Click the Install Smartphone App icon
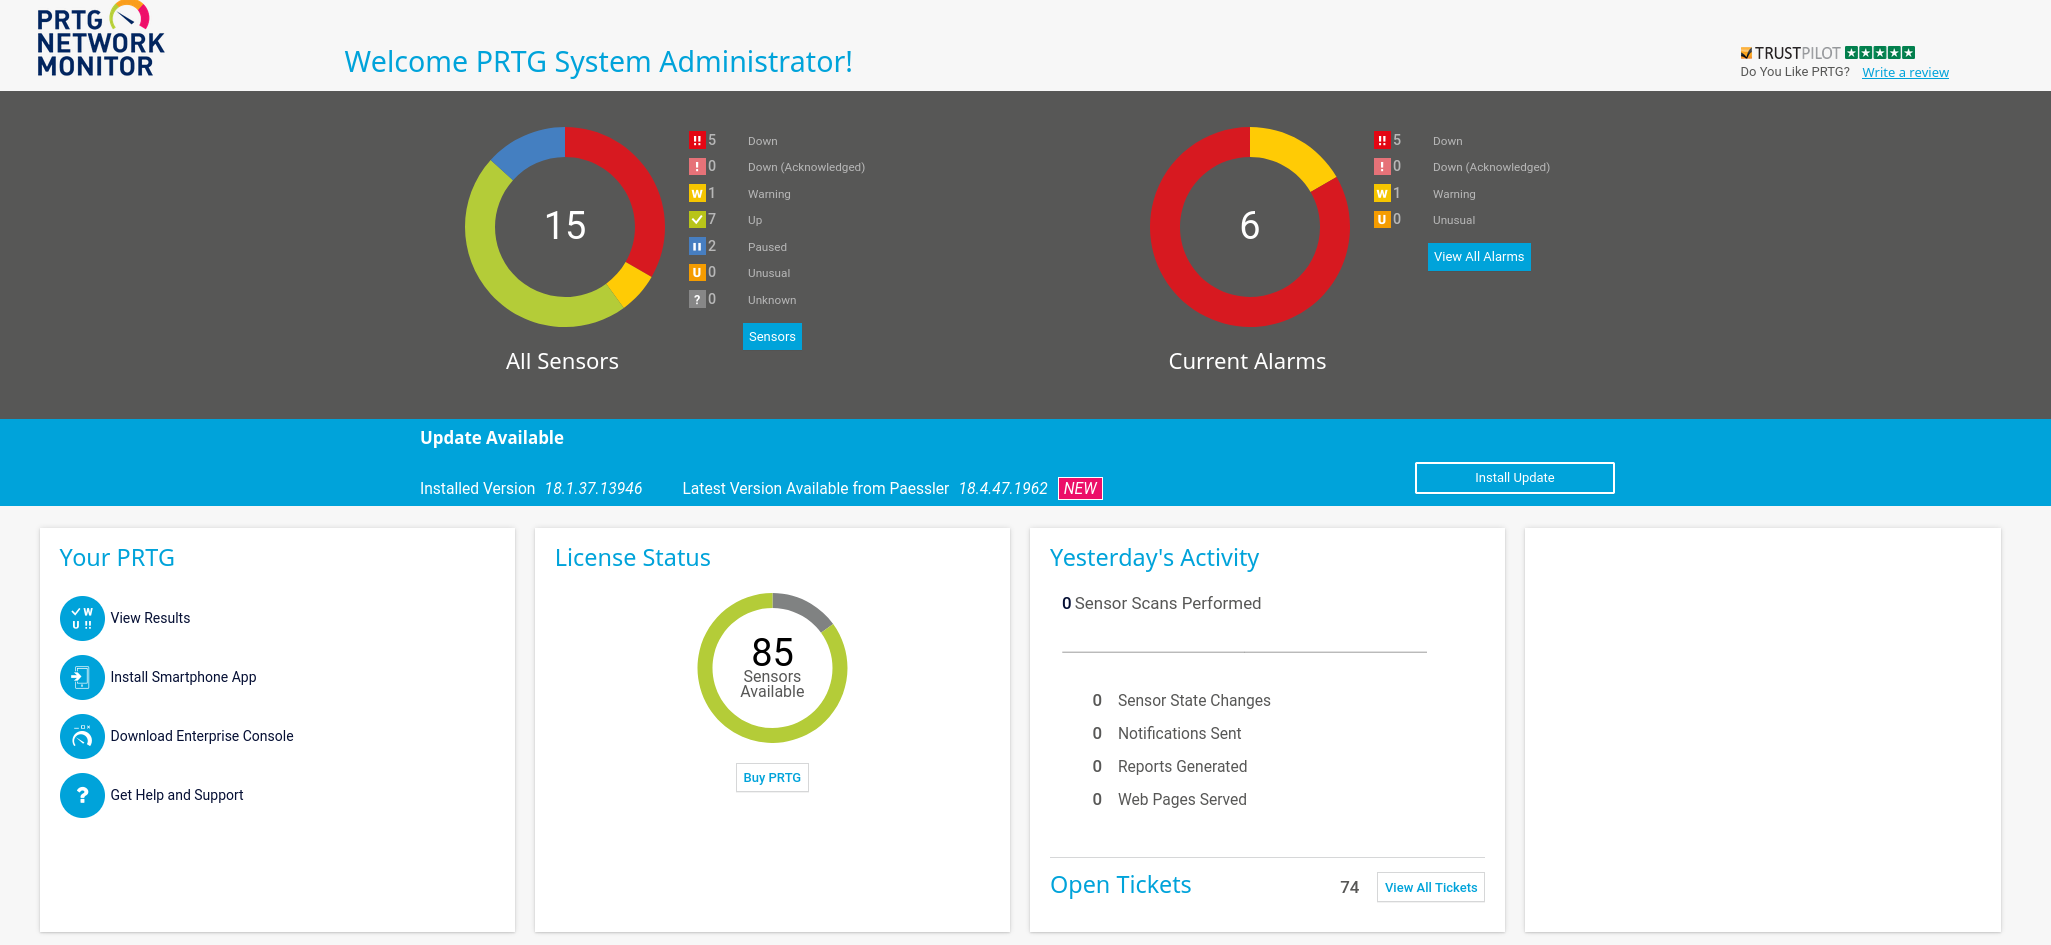 coord(82,678)
